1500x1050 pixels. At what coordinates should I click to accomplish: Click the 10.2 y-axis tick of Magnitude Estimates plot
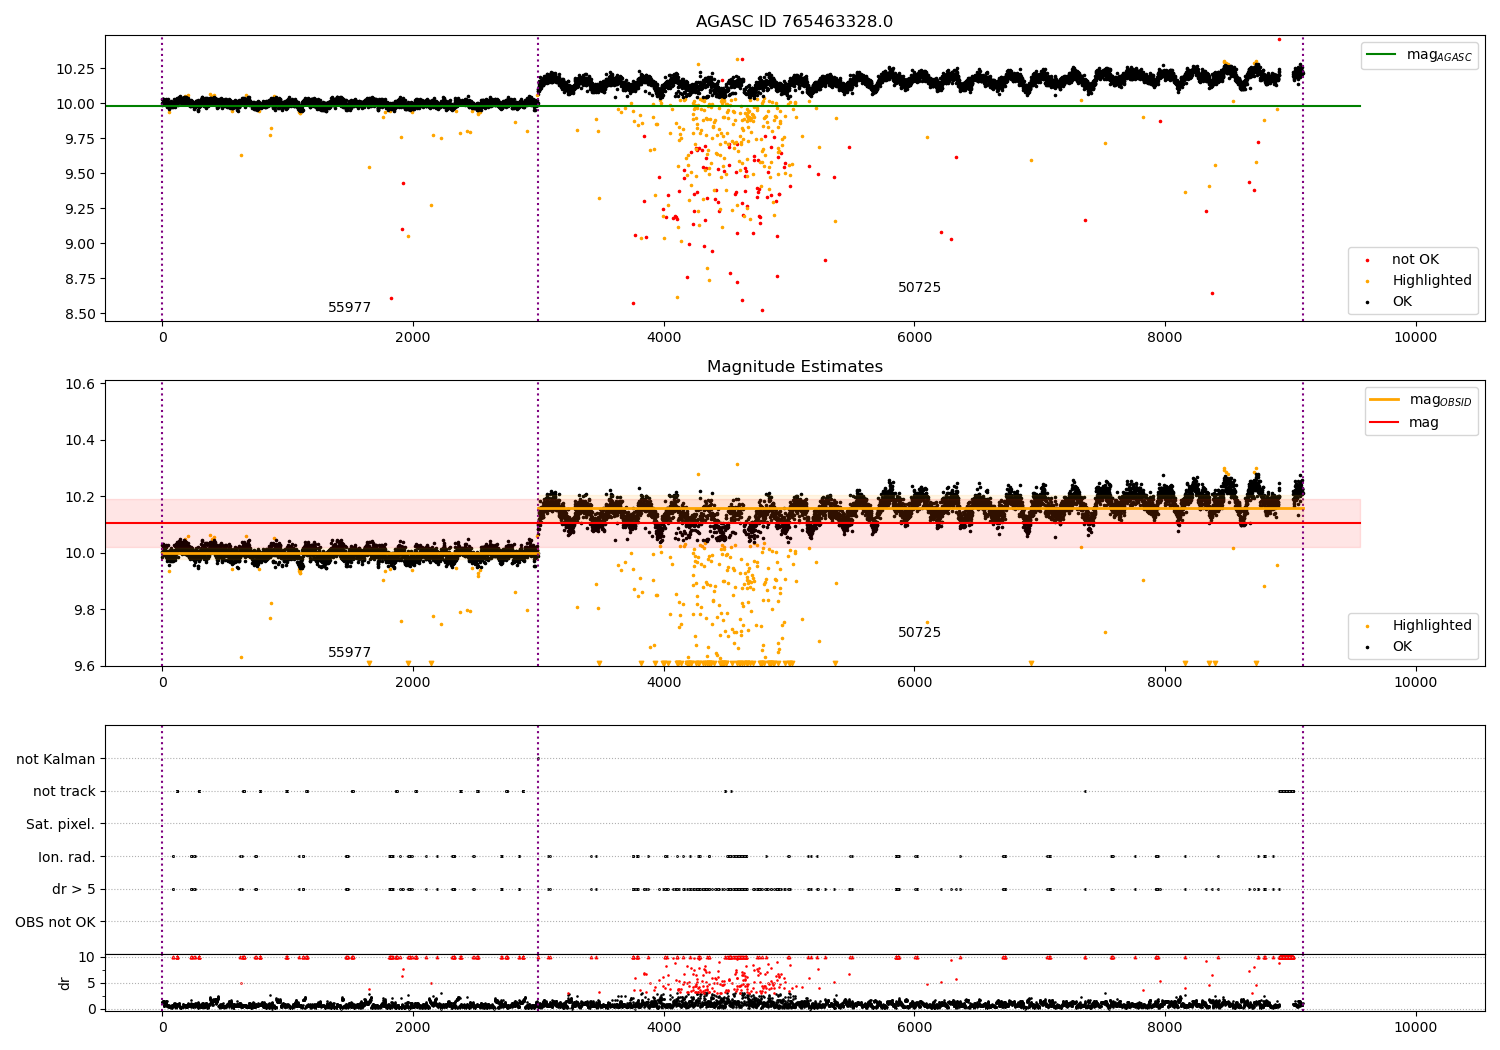[80, 497]
